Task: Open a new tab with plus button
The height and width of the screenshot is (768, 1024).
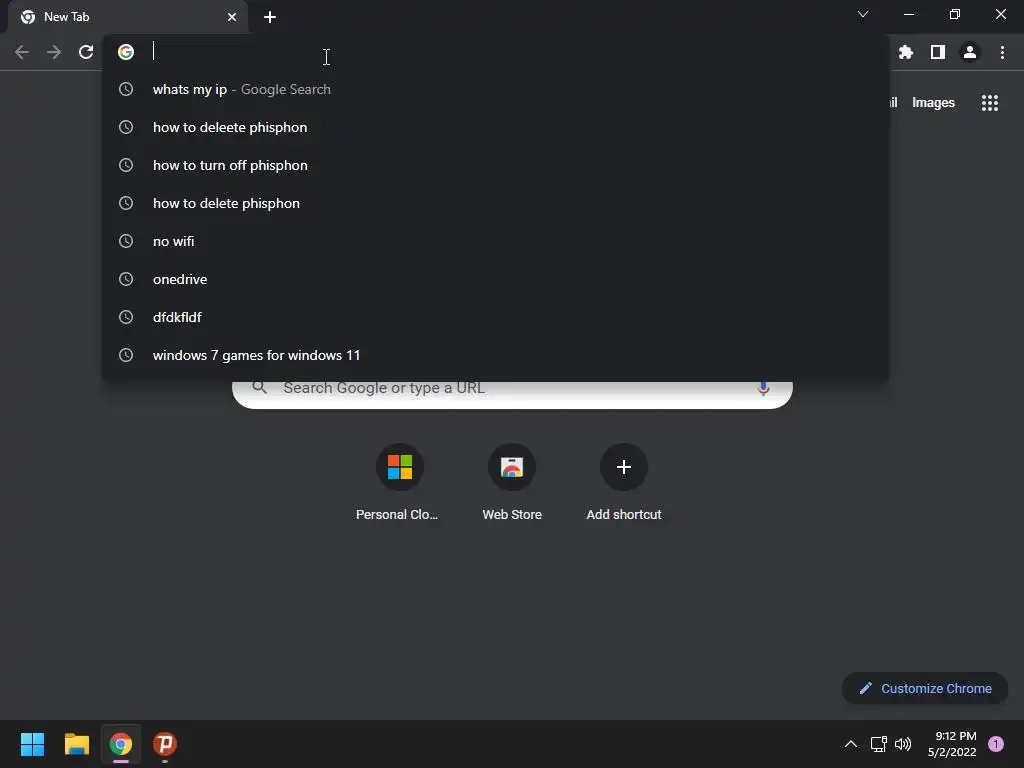Action: 270,17
